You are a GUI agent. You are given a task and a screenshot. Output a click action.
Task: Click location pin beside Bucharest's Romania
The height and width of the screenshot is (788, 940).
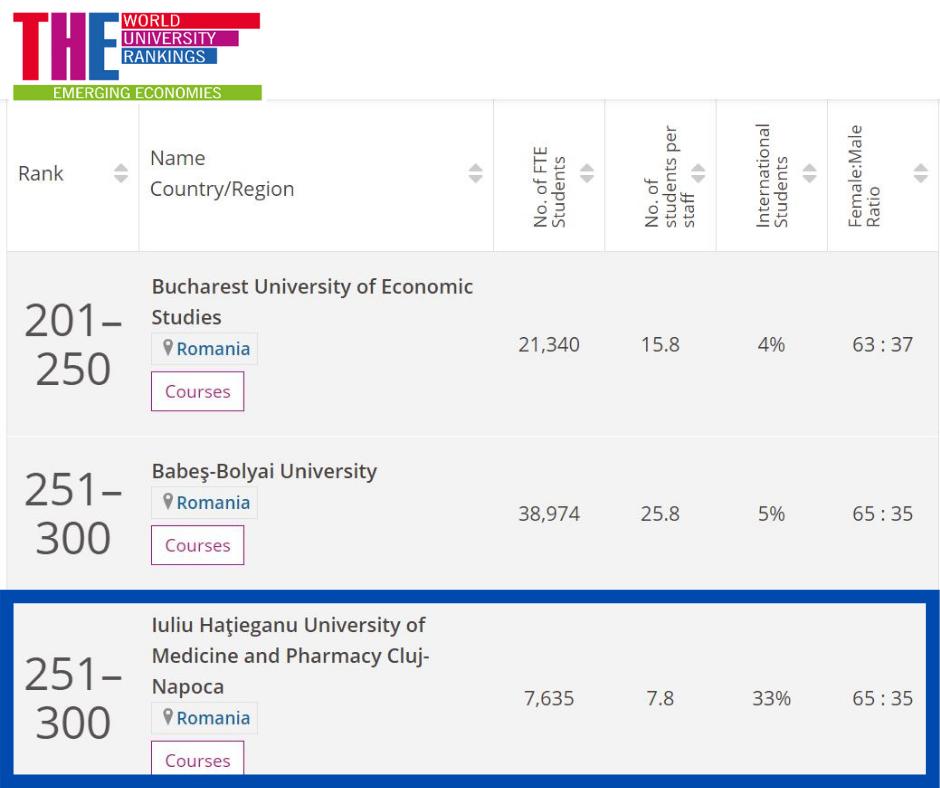pos(167,348)
